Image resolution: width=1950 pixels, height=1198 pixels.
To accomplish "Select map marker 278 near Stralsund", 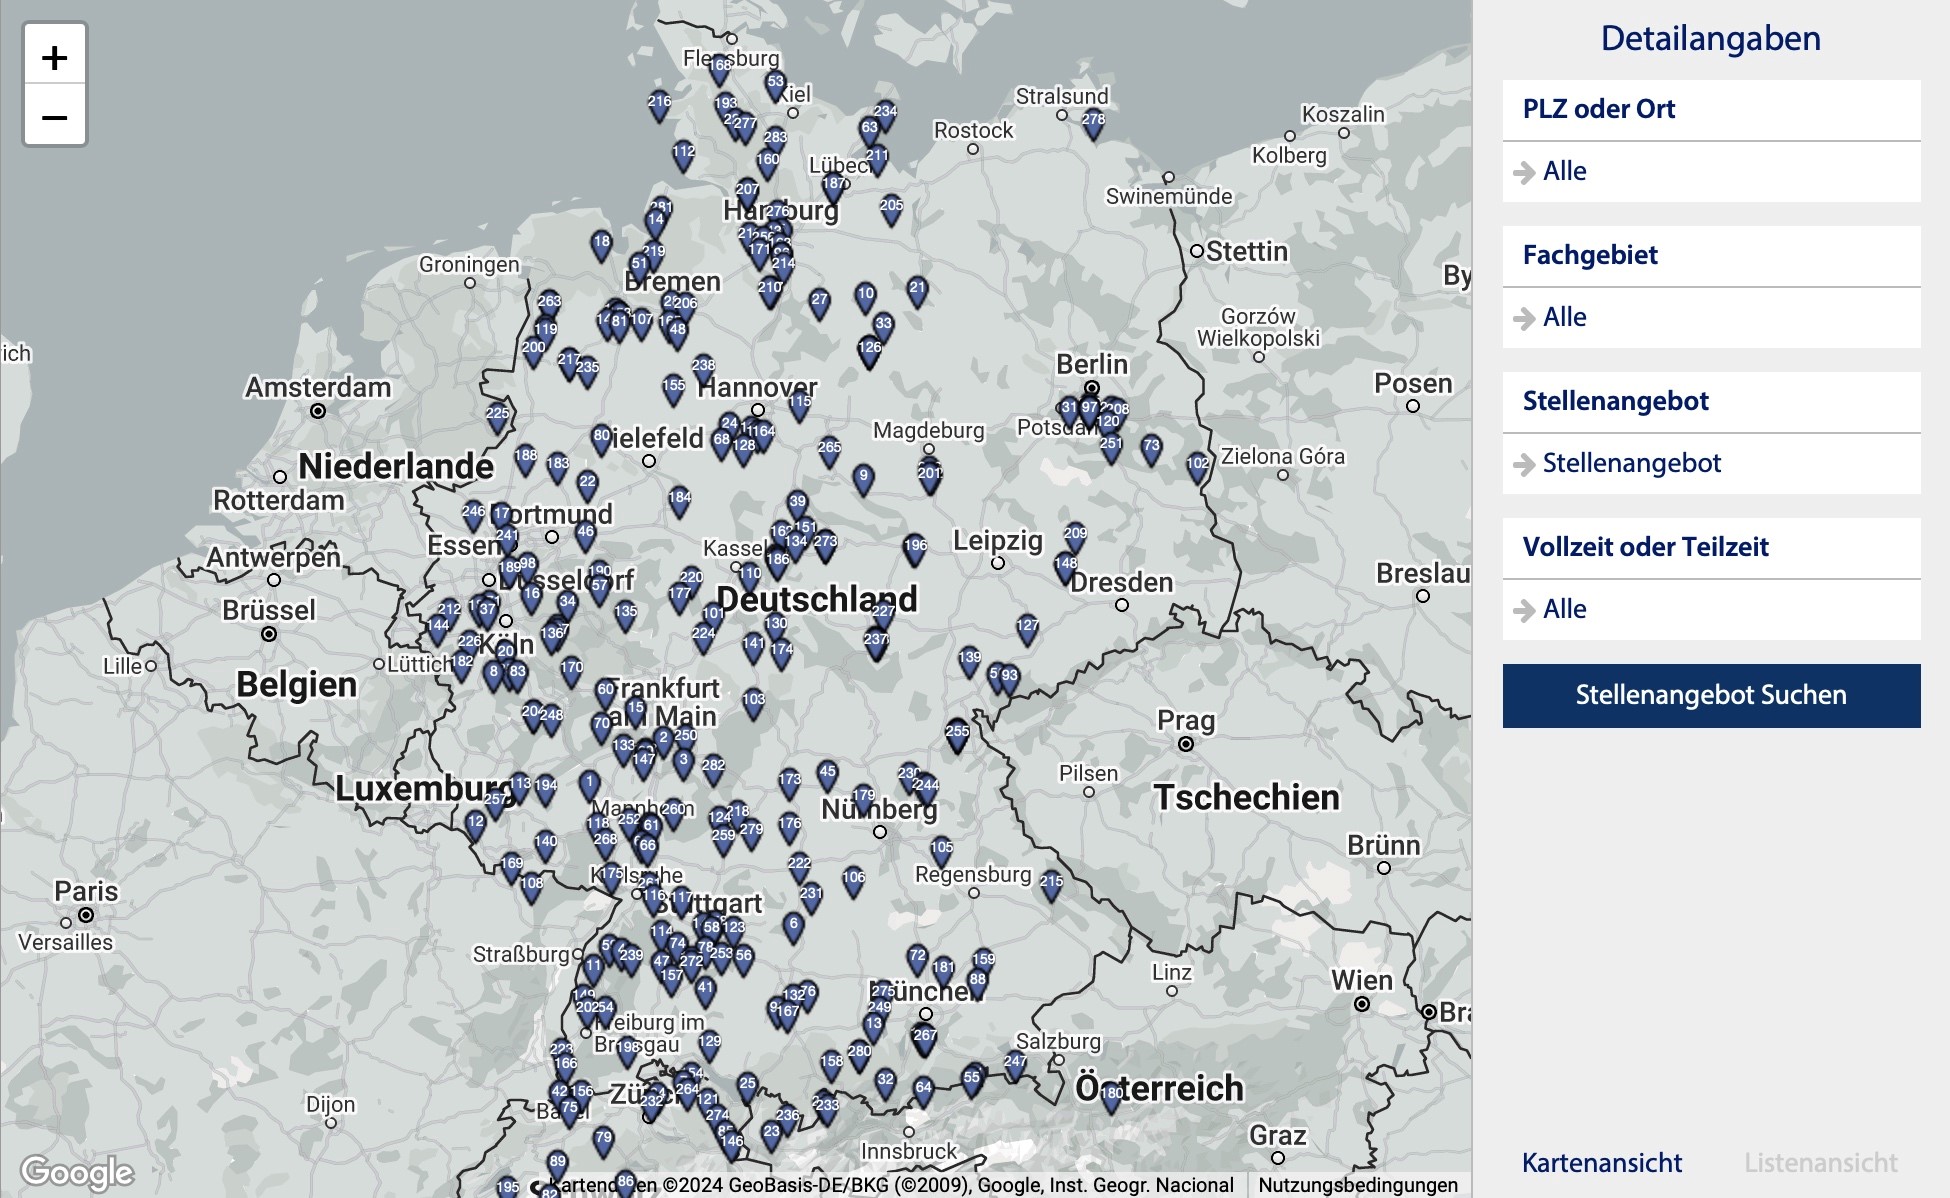I will point(1093,120).
